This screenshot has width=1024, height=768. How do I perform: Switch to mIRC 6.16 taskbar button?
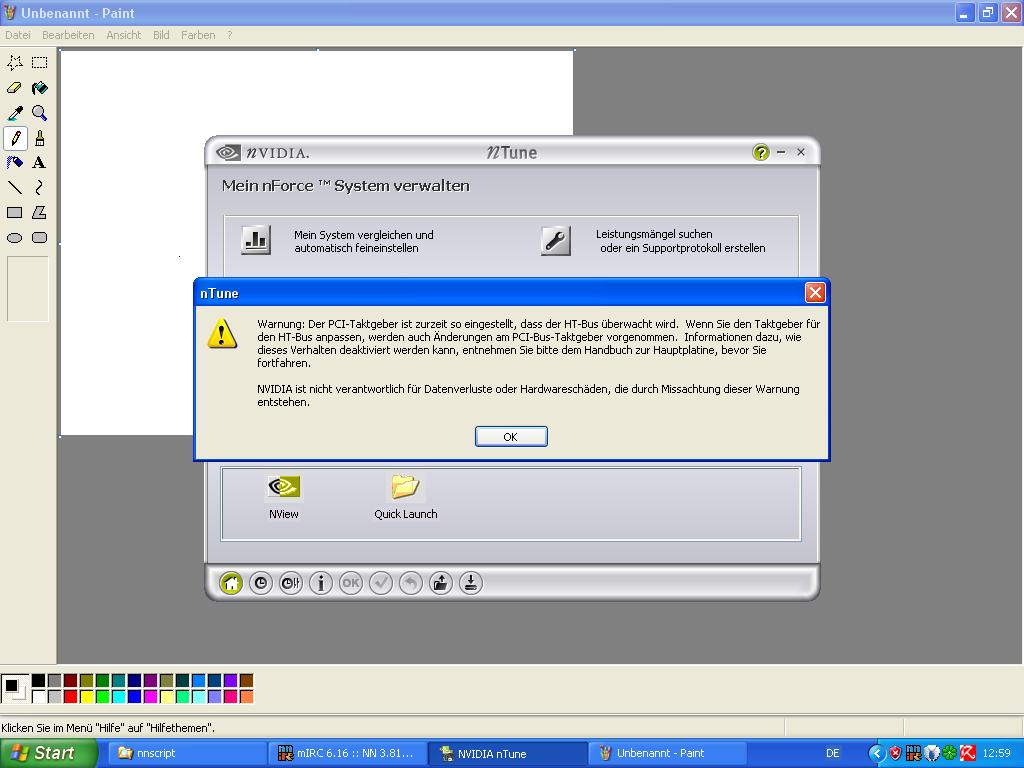coord(347,753)
